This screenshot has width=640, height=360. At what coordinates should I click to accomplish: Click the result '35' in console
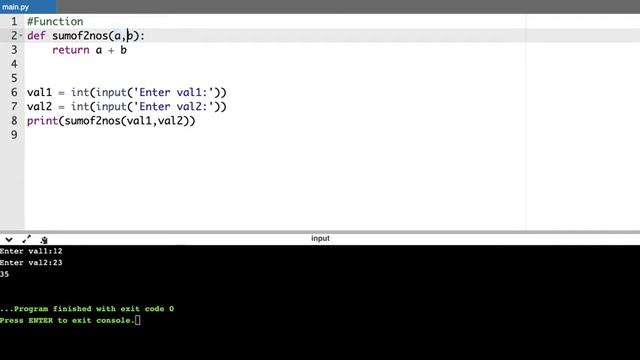(x=4, y=274)
